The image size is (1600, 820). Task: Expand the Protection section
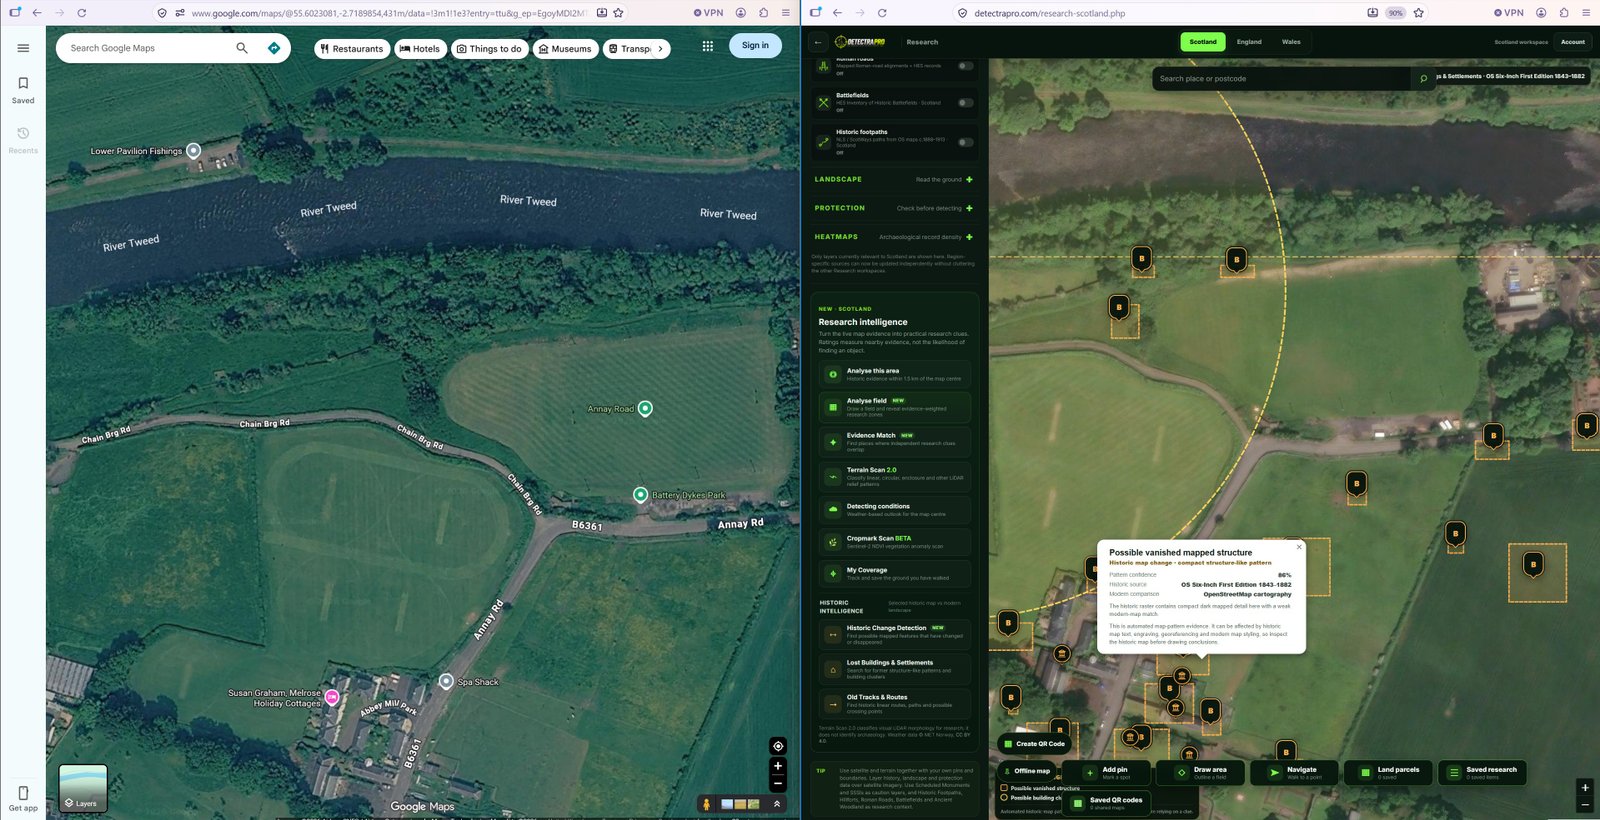click(x=894, y=208)
